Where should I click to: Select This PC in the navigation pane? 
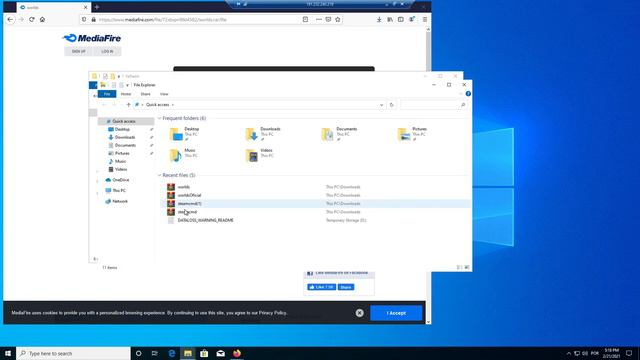click(119, 191)
